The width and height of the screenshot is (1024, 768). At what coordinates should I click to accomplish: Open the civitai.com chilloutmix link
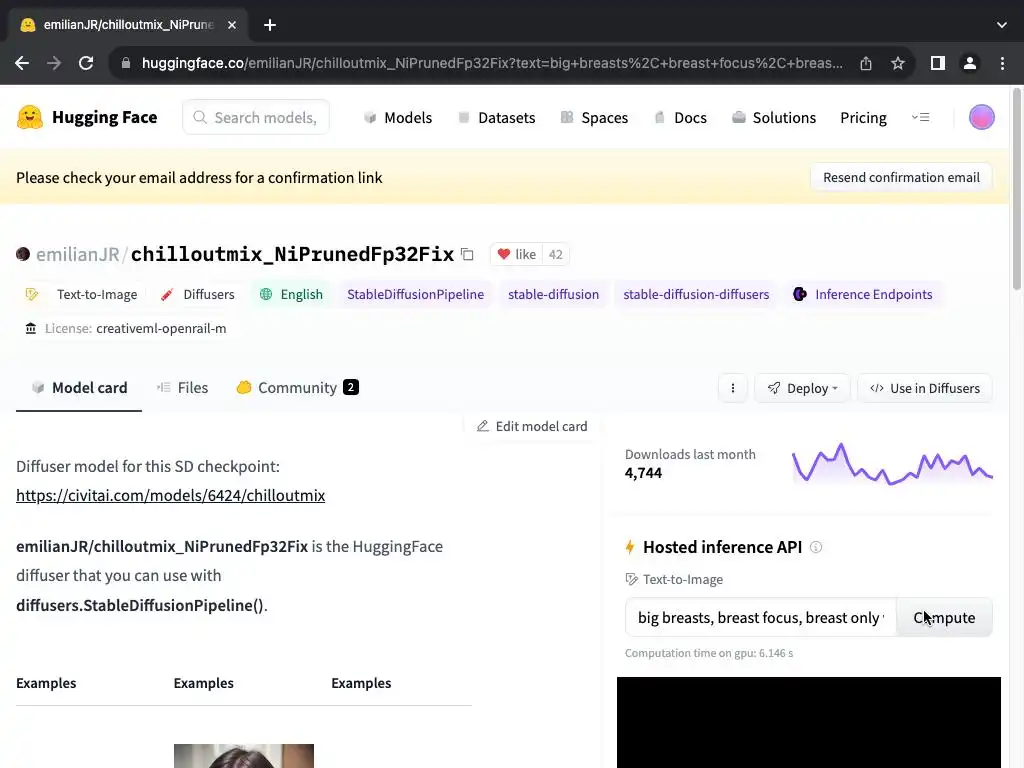point(170,496)
